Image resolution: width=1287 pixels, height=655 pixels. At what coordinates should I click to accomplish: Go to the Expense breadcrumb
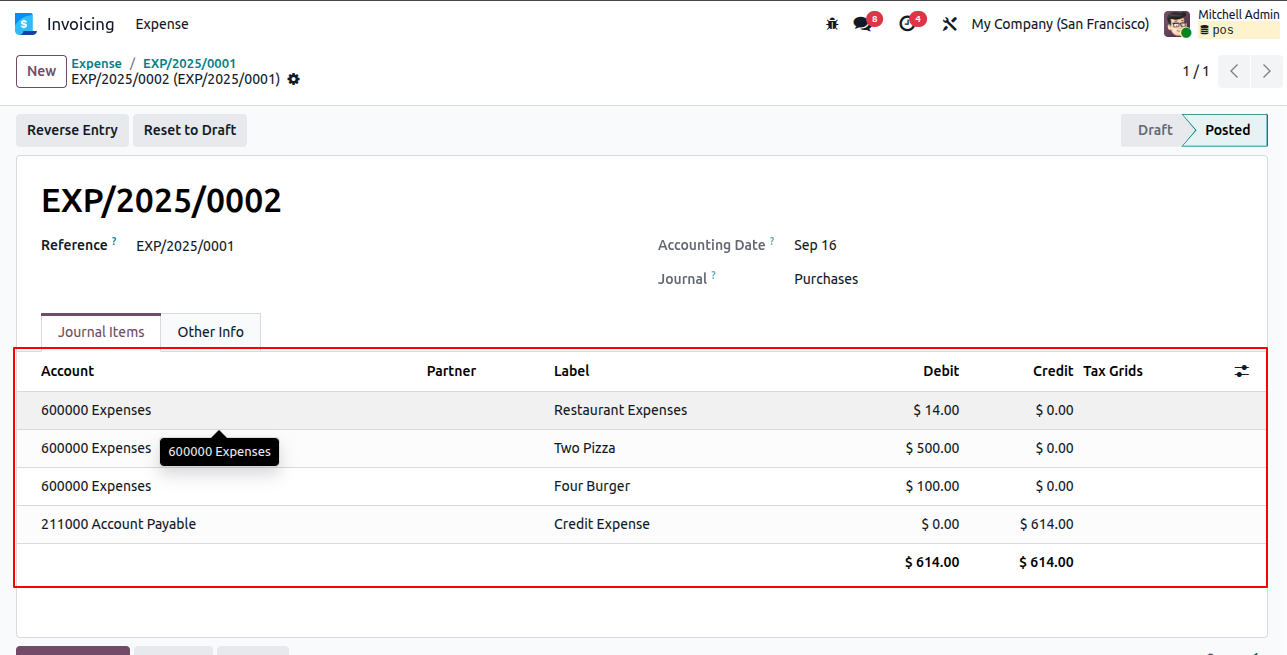[x=96, y=63]
